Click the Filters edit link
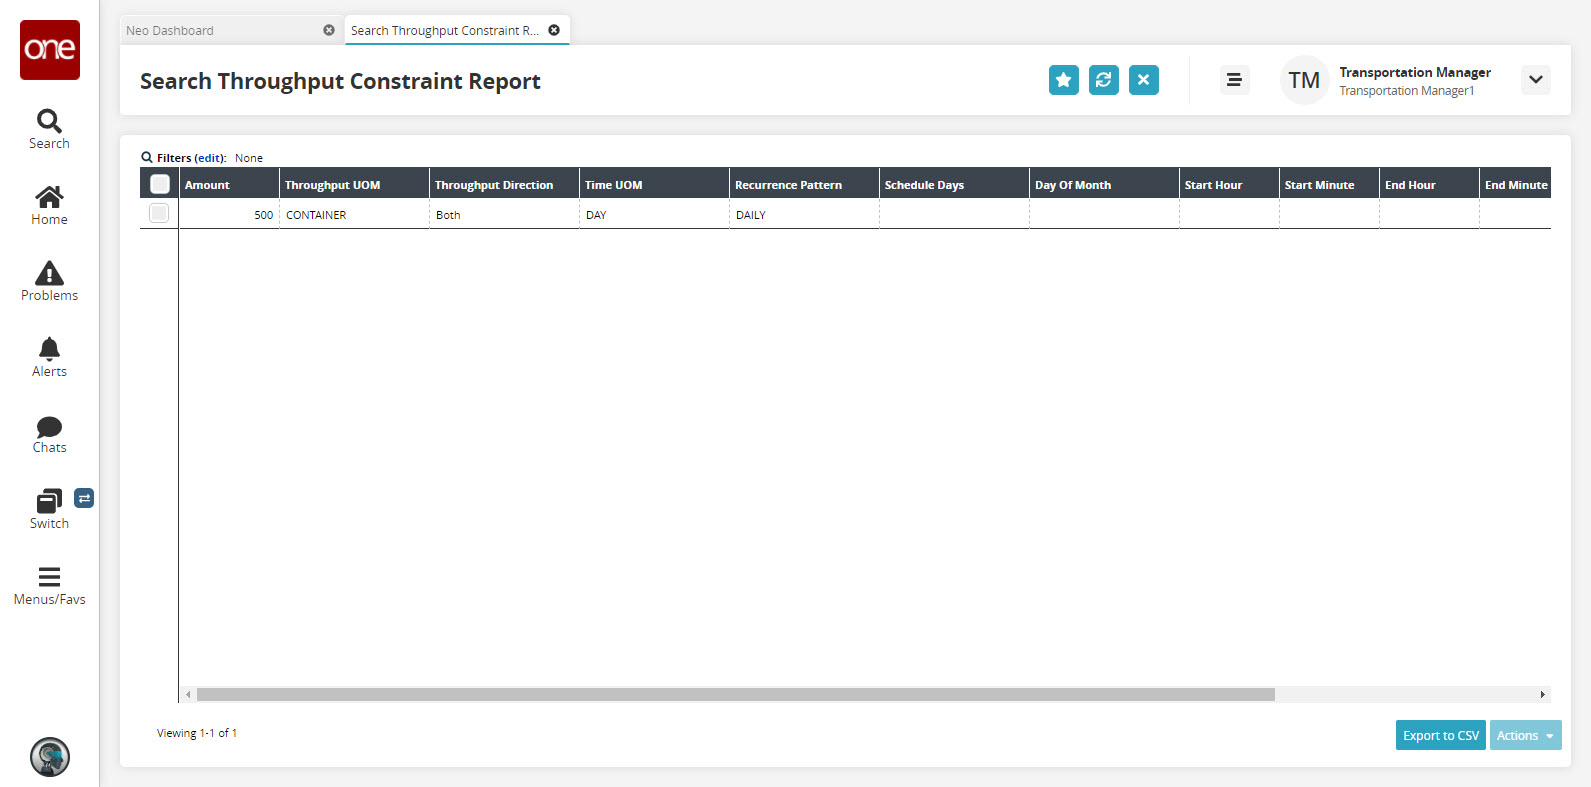The image size is (1591, 787). (x=209, y=158)
